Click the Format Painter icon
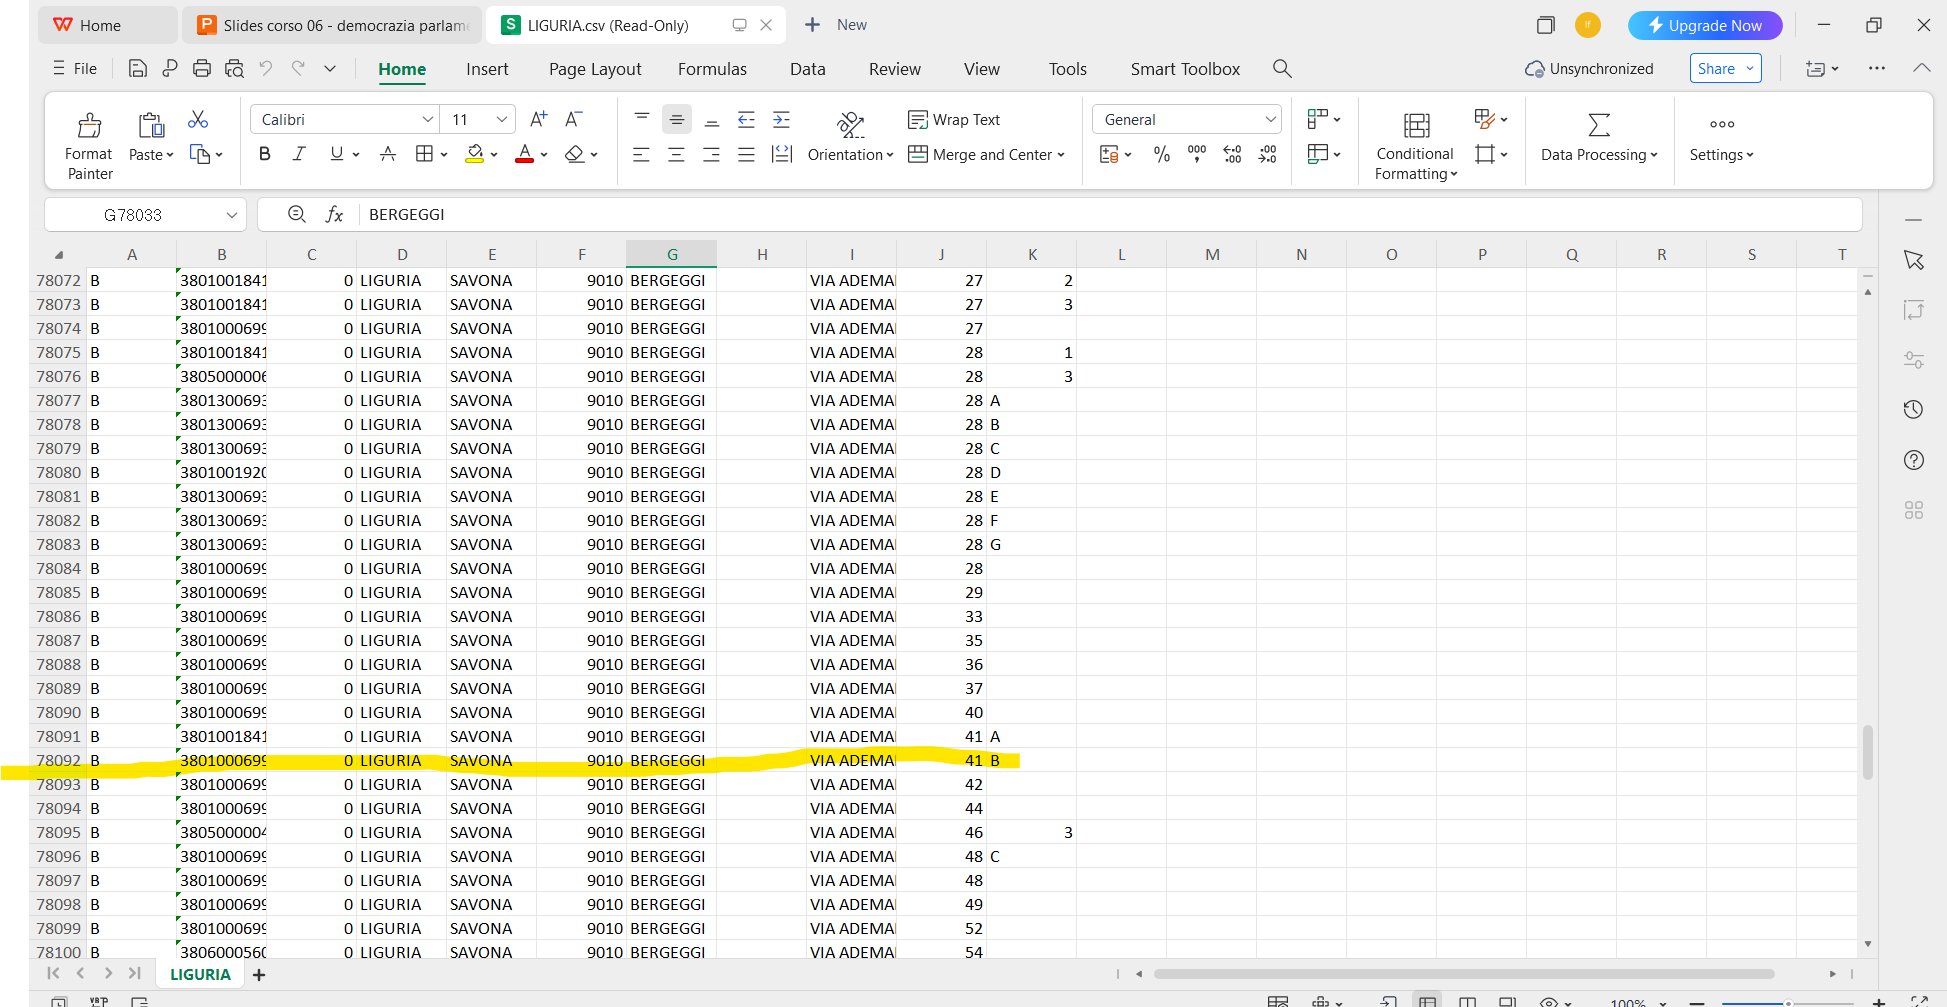The width and height of the screenshot is (1947, 1007). [89, 126]
